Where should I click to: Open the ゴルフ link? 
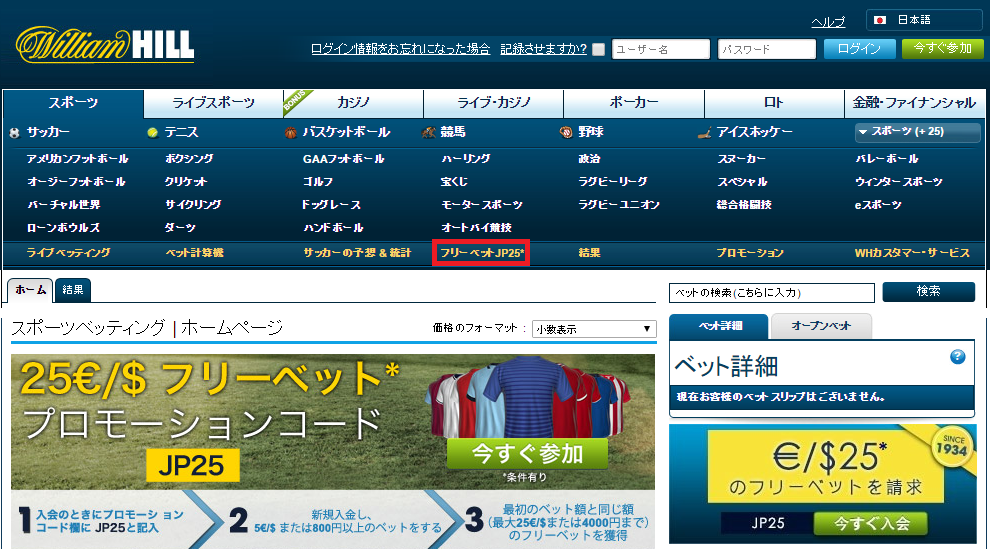pyautogui.click(x=318, y=182)
